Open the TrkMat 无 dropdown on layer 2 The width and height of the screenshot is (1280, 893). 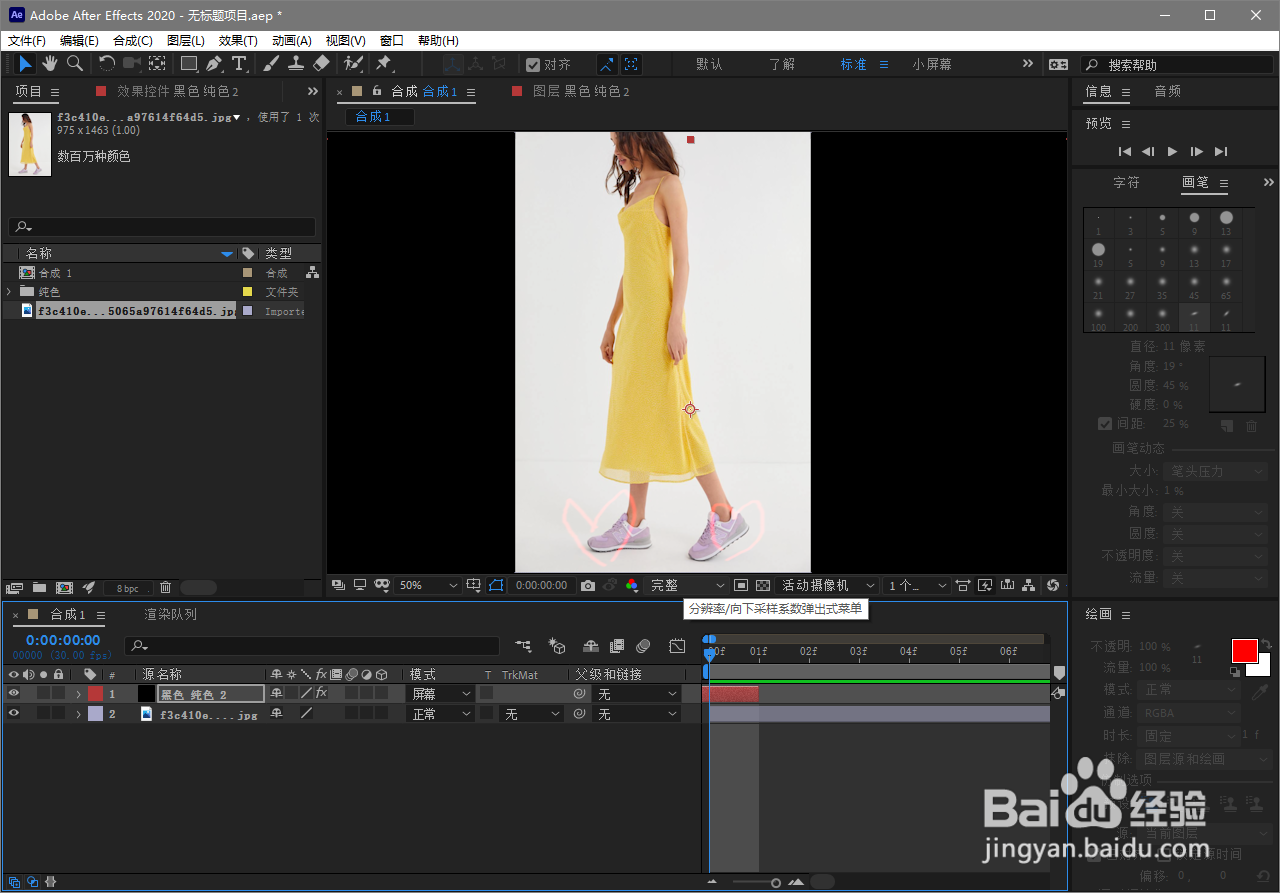tap(532, 714)
